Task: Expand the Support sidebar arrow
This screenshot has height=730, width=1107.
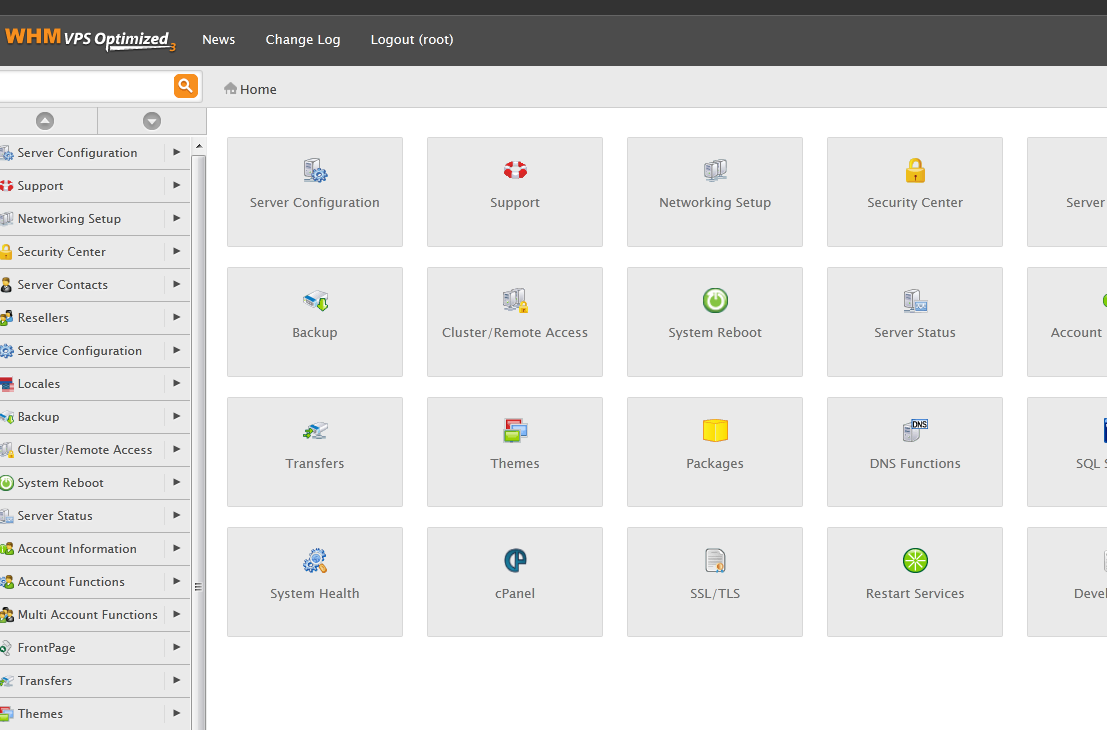Action: 176,185
